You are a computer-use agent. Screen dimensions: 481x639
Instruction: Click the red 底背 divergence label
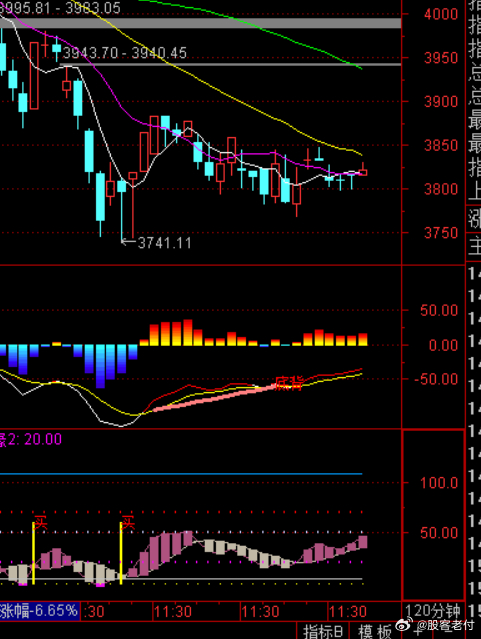coord(289,383)
